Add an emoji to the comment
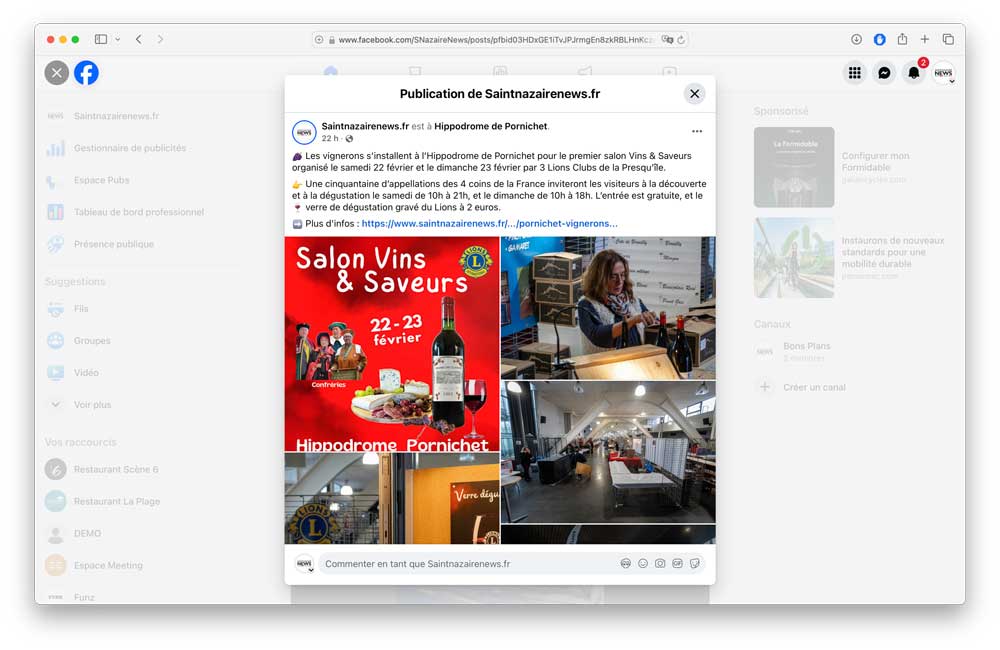Screen dimensions: 1000x650 pos(643,563)
